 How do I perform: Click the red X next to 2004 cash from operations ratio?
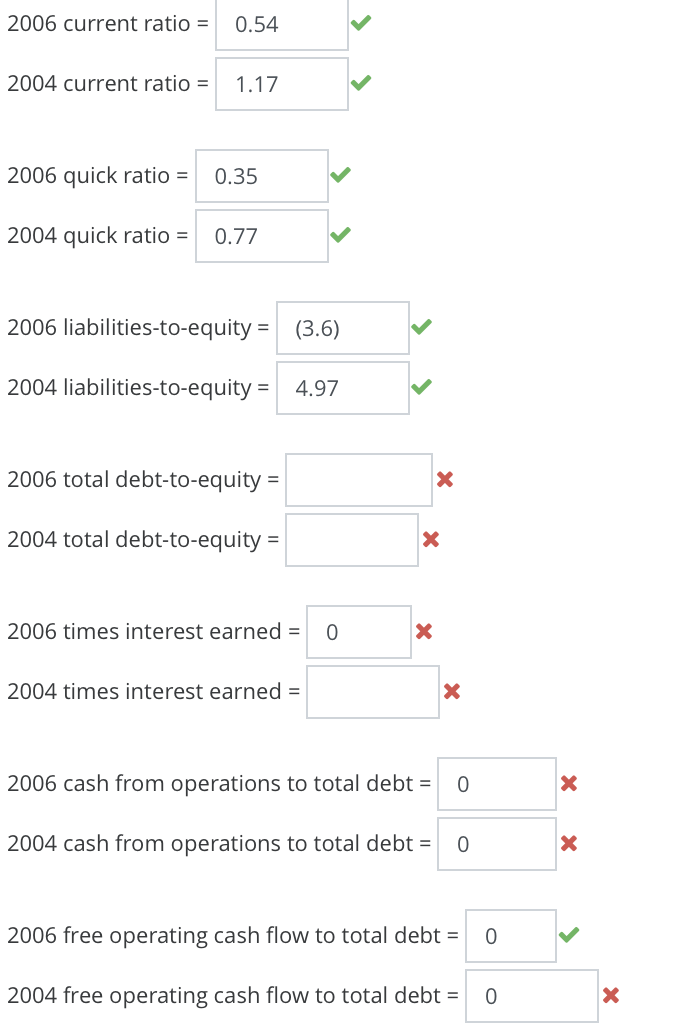click(x=568, y=843)
